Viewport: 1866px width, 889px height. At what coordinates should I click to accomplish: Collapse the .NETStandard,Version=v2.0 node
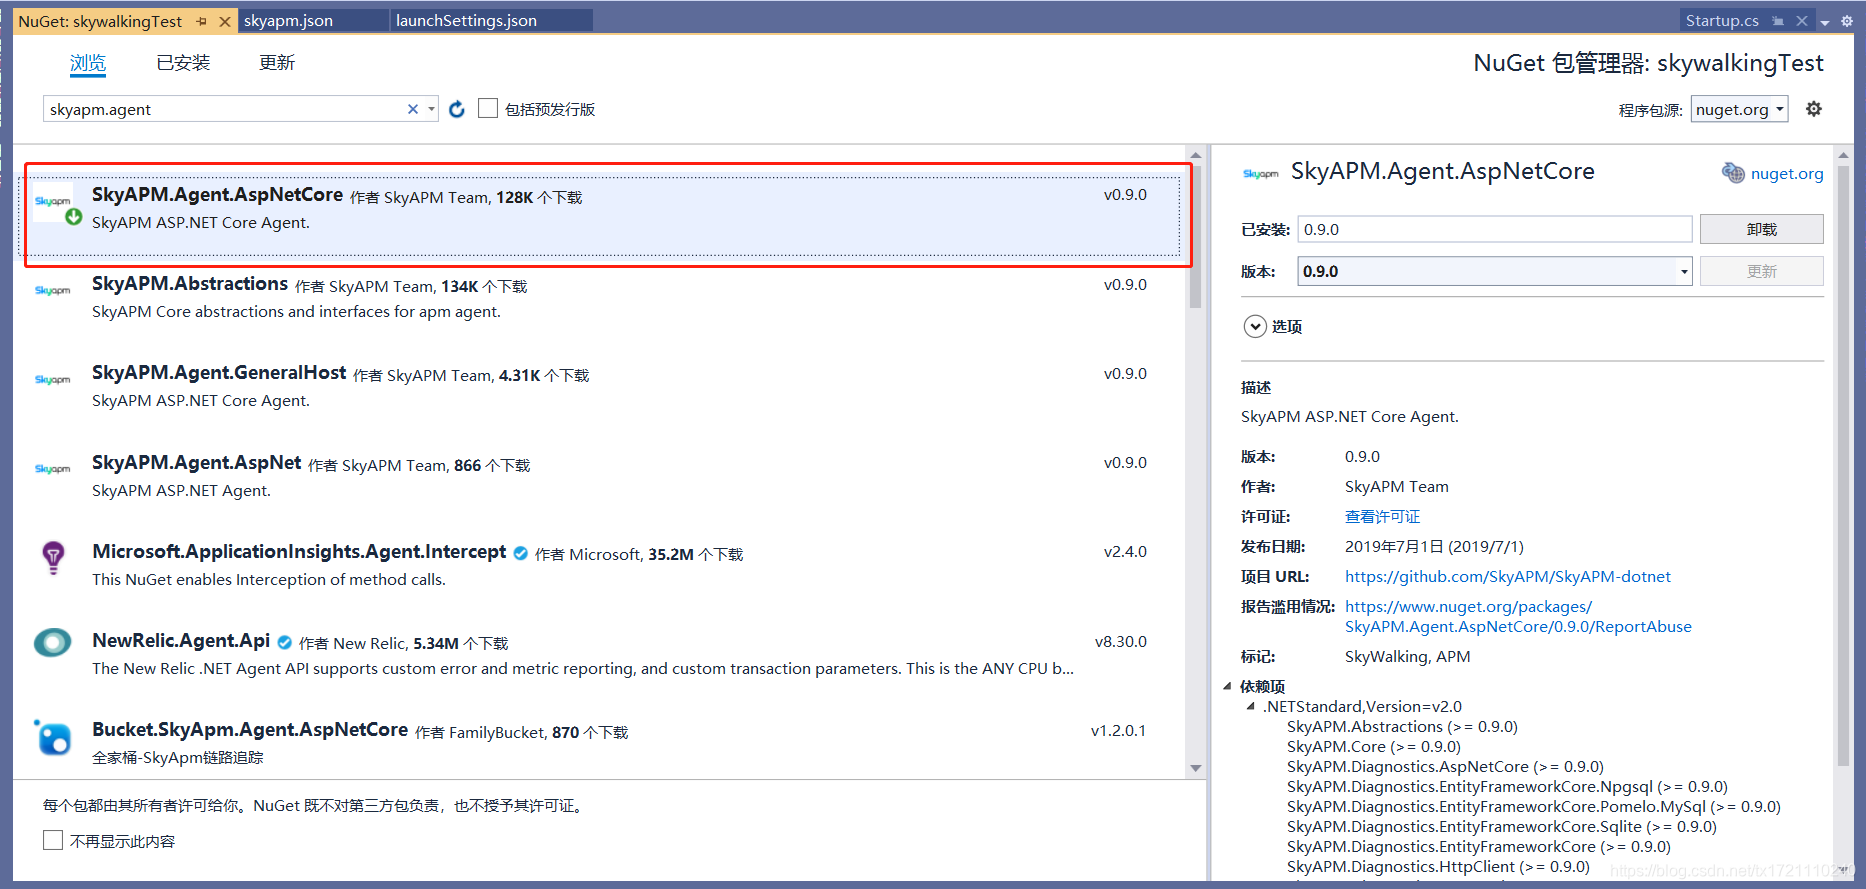1250,706
